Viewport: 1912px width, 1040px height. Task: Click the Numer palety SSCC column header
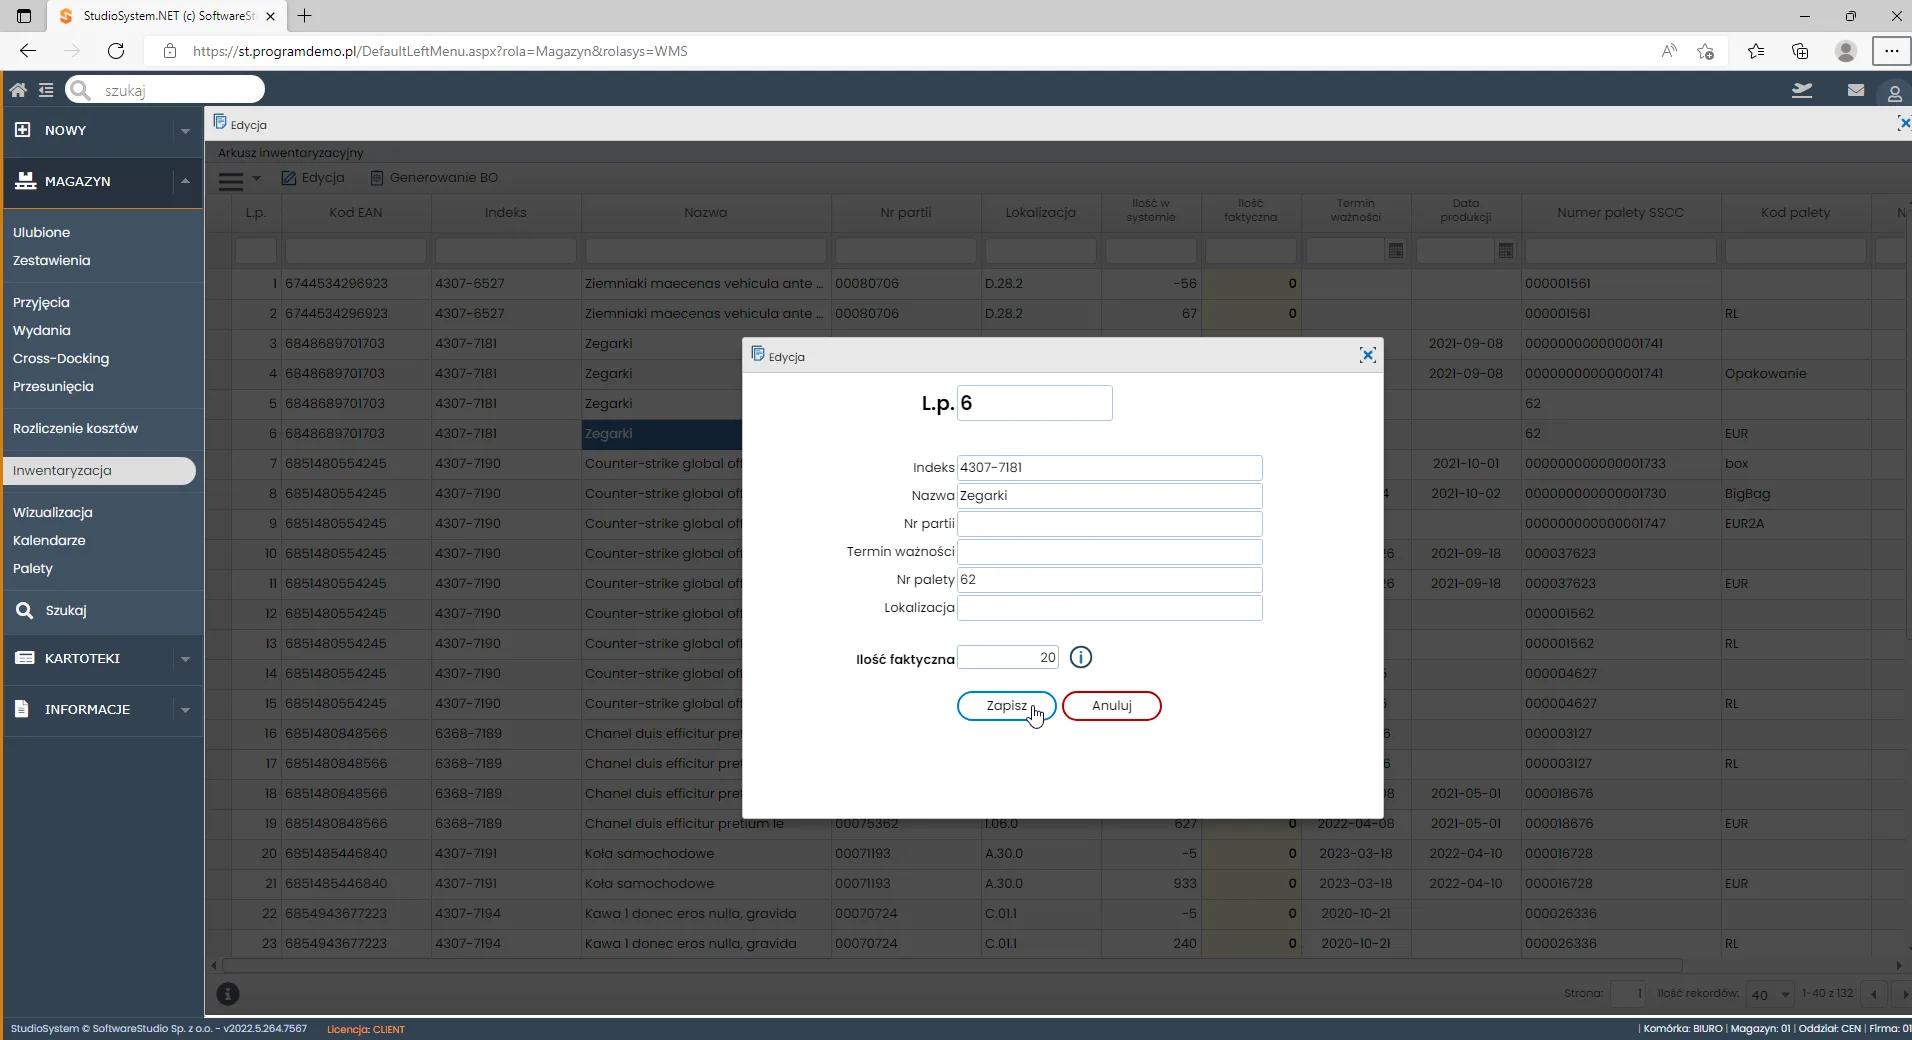point(1620,212)
